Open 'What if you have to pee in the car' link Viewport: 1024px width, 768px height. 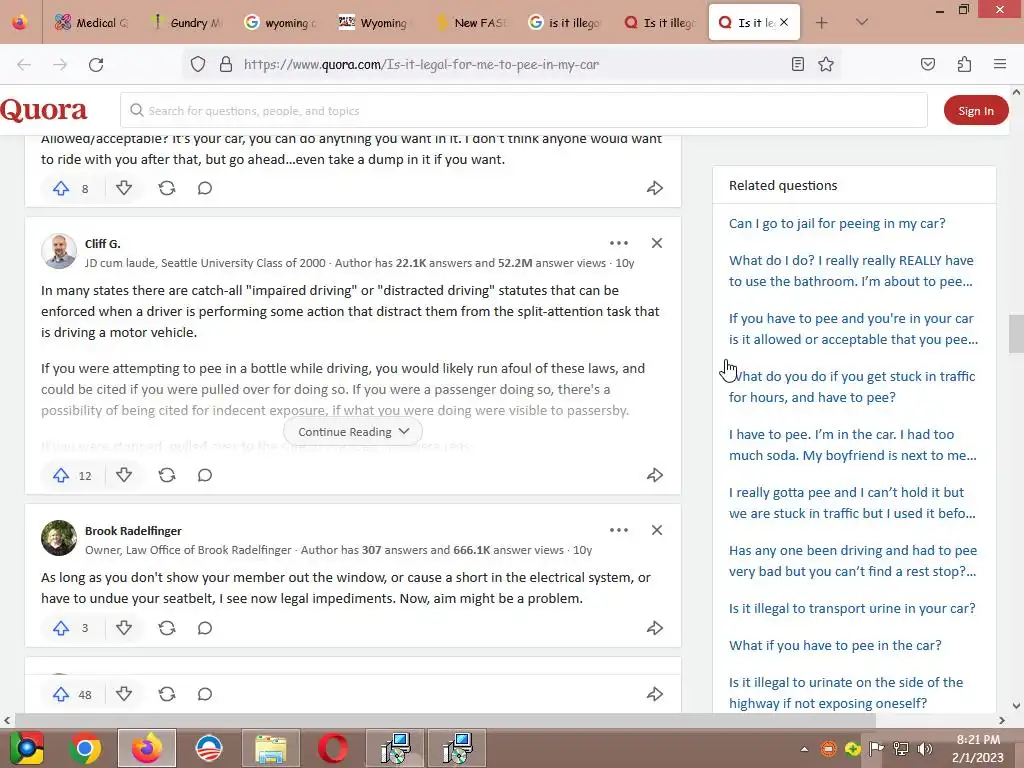(835, 646)
